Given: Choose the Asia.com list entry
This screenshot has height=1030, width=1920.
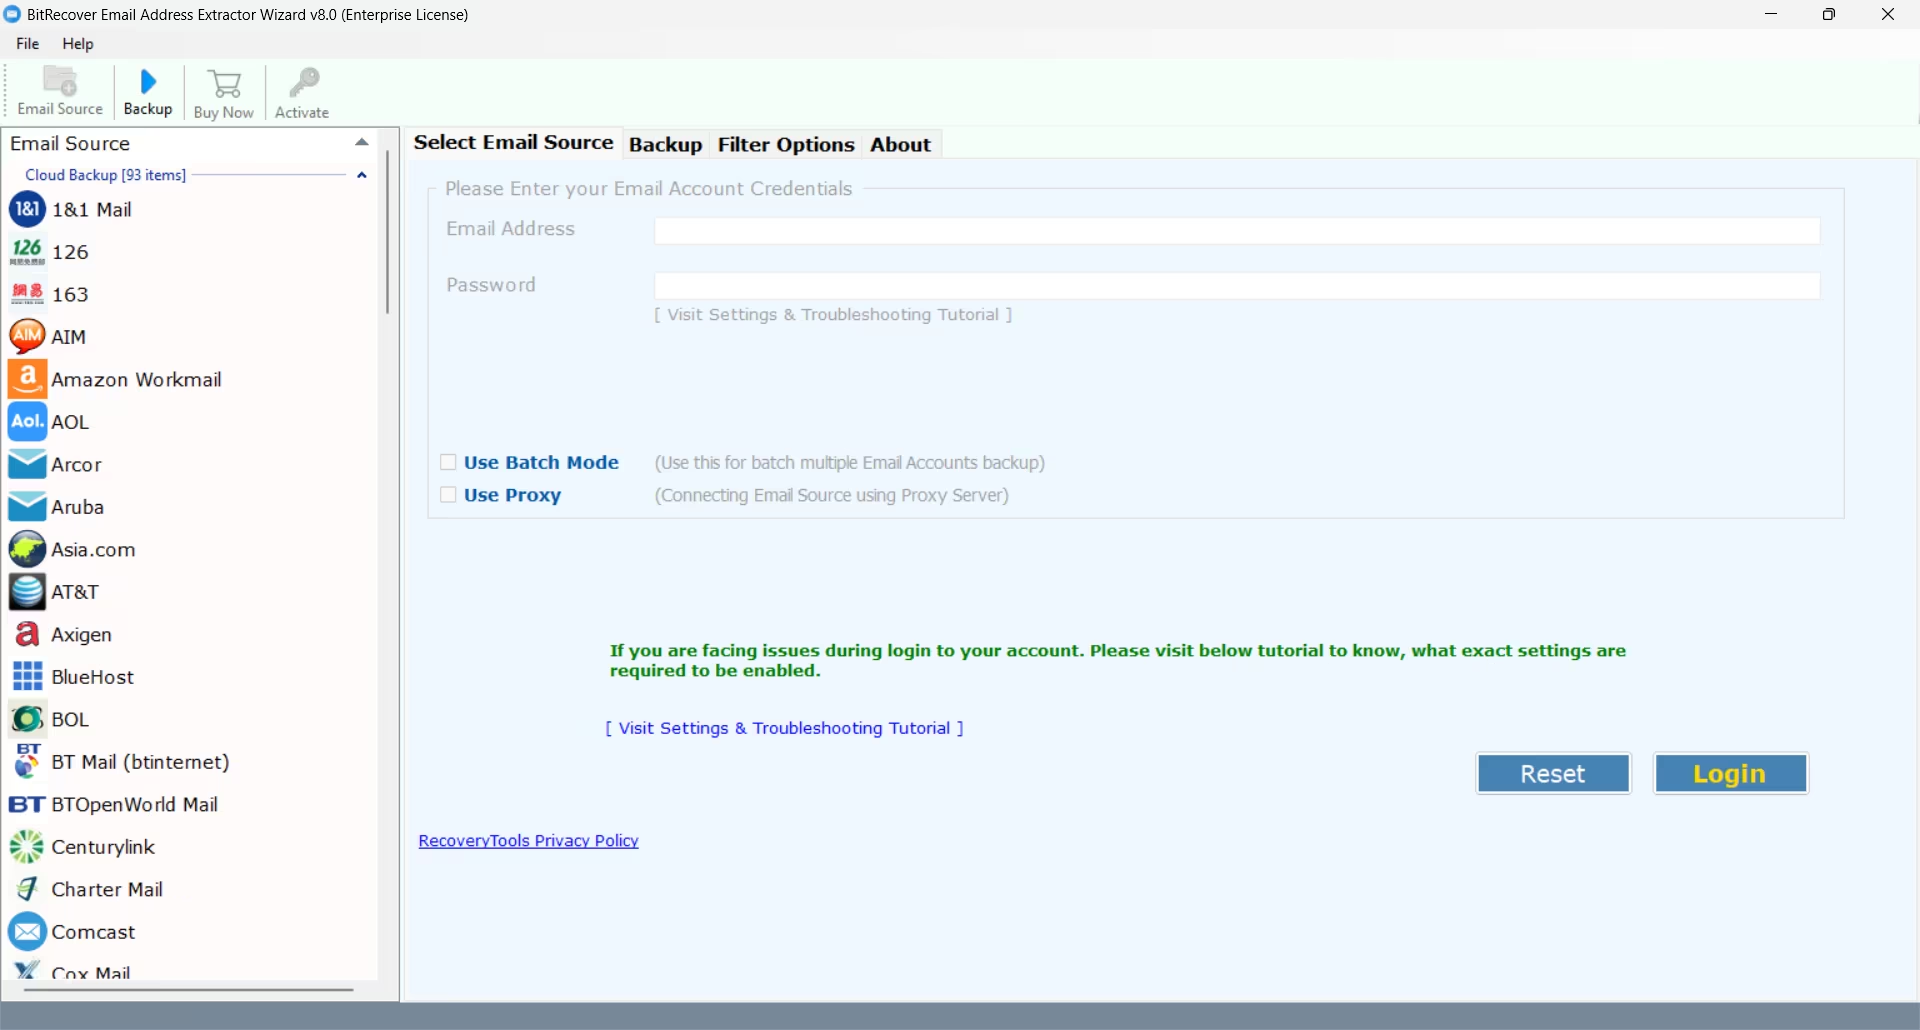Looking at the screenshot, I should click(93, 550).
